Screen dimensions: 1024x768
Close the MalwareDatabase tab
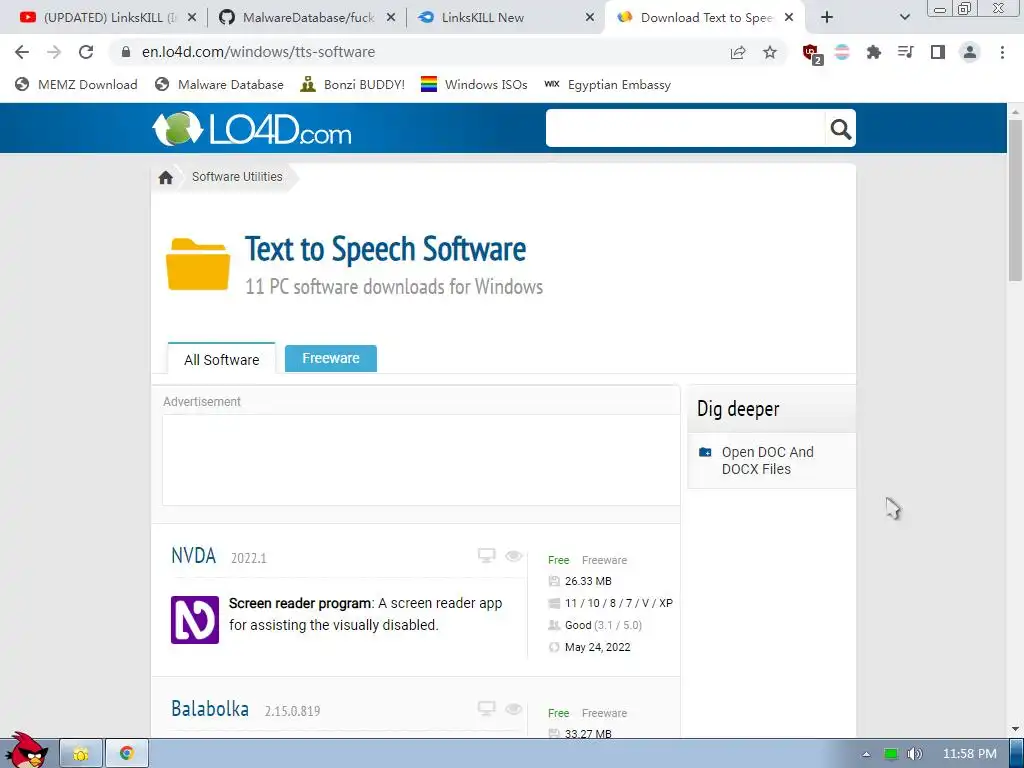coord(391,18)
